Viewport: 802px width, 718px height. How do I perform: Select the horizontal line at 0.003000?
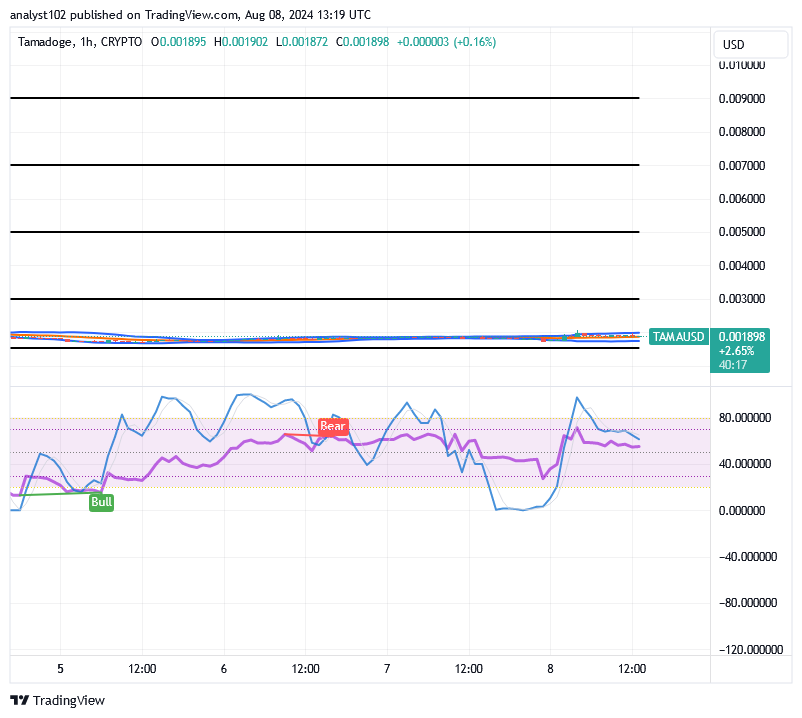tap(324, 299)
